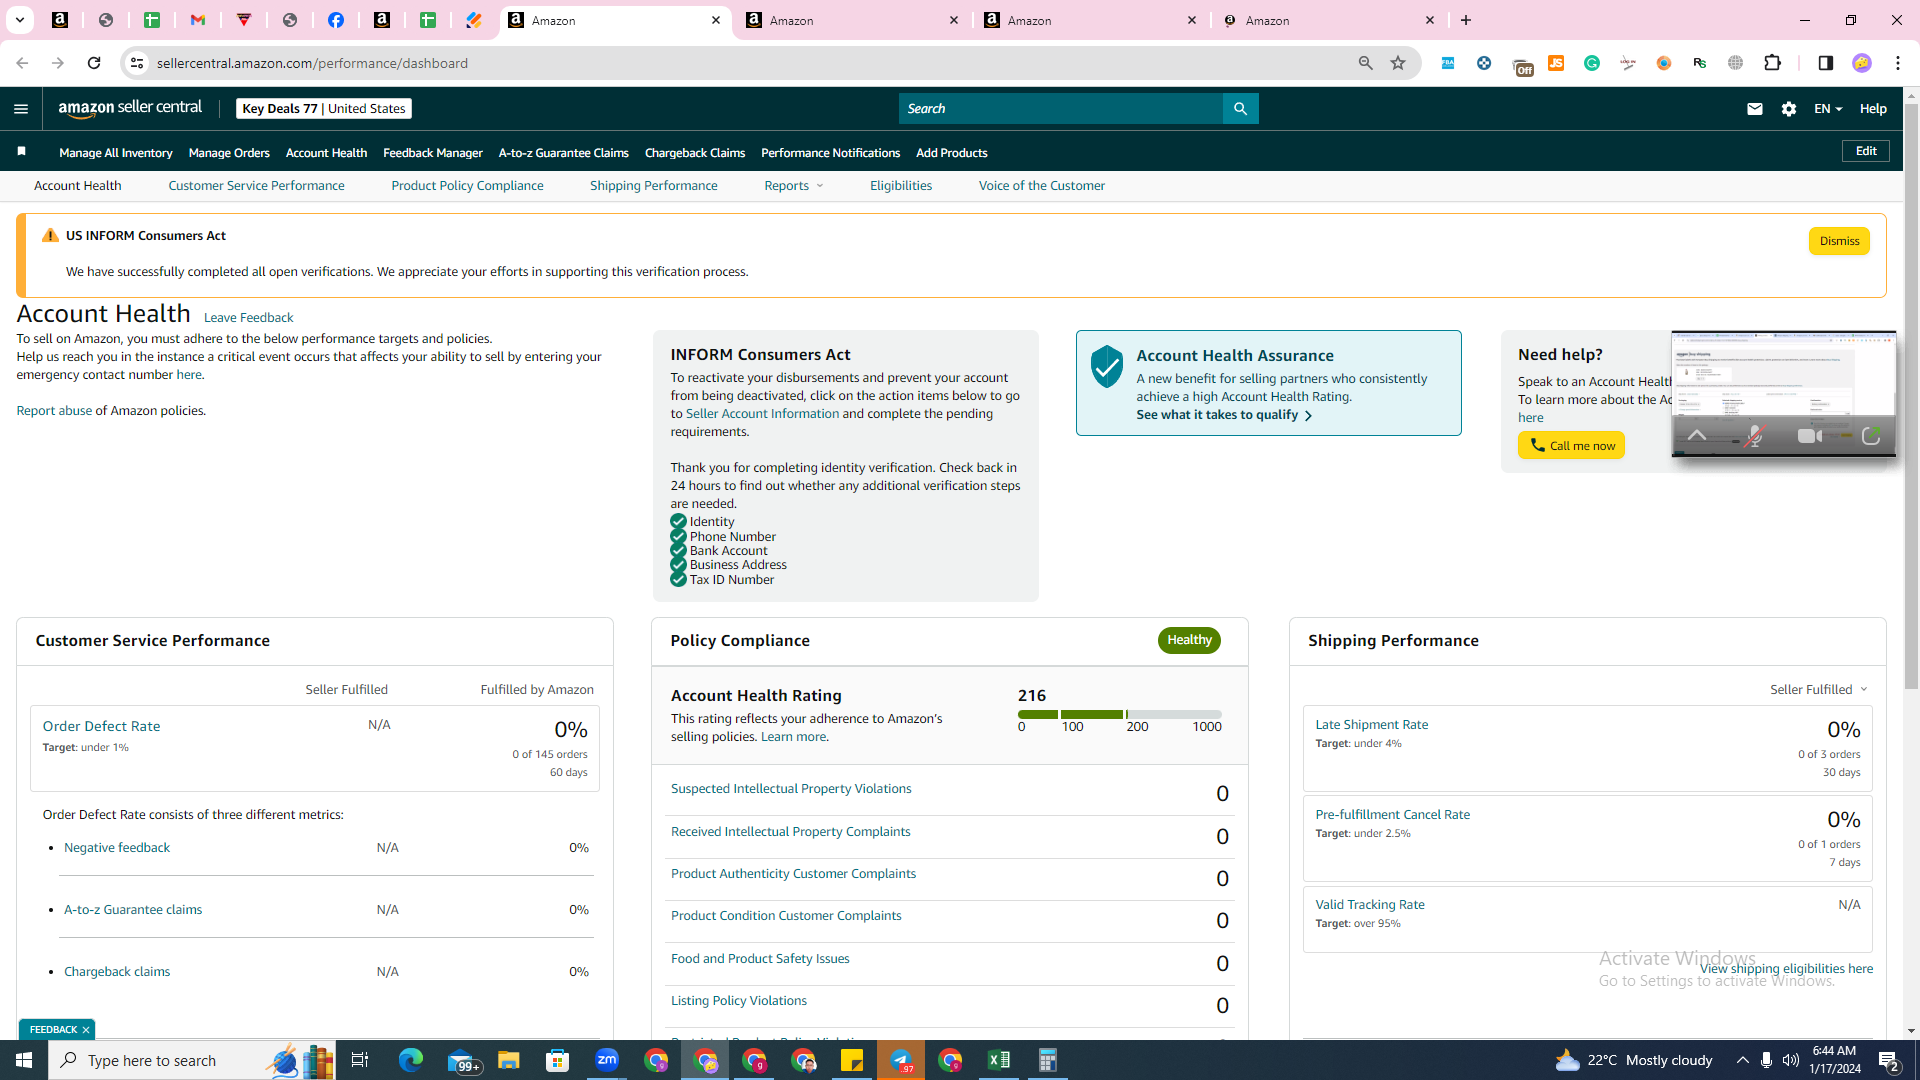This screenshot has height=1080, width=1920.
Task: Open Telegram from the taskbar
Action: tap(901, 1060)
